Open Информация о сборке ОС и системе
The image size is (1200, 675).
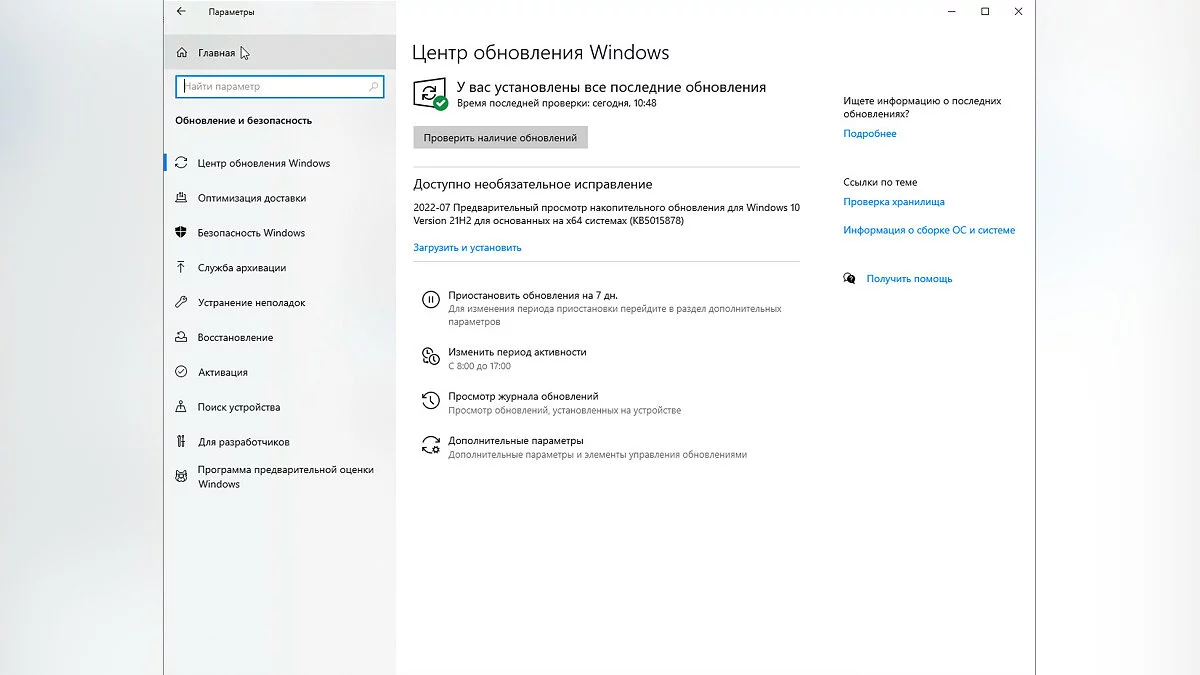point(928,230)
